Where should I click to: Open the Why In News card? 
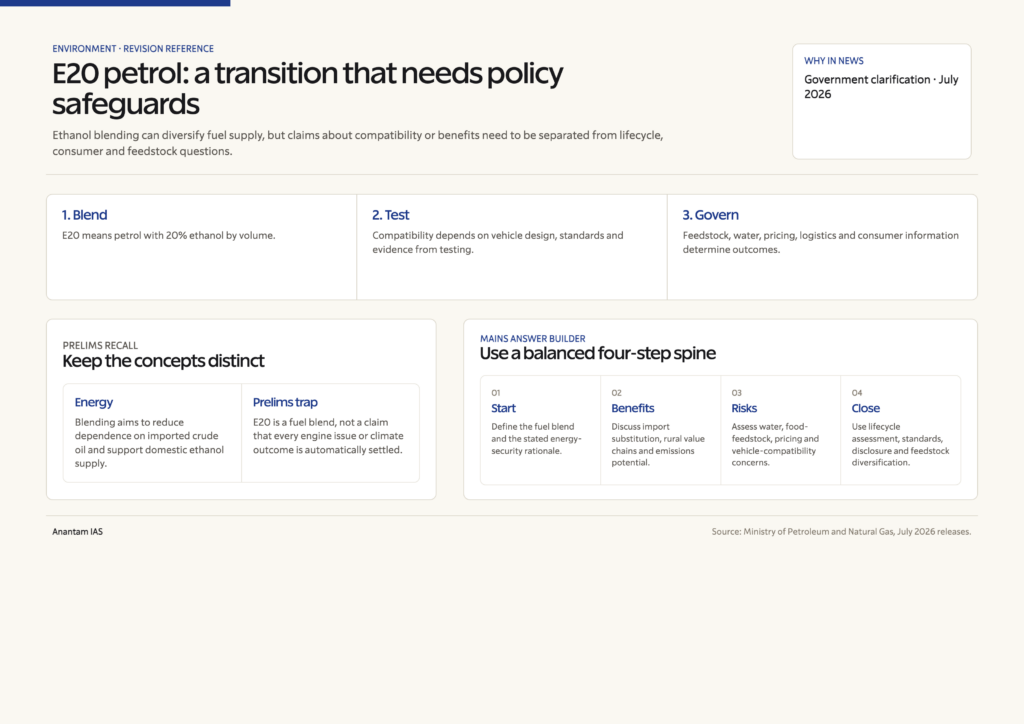(x=882, y=101)
